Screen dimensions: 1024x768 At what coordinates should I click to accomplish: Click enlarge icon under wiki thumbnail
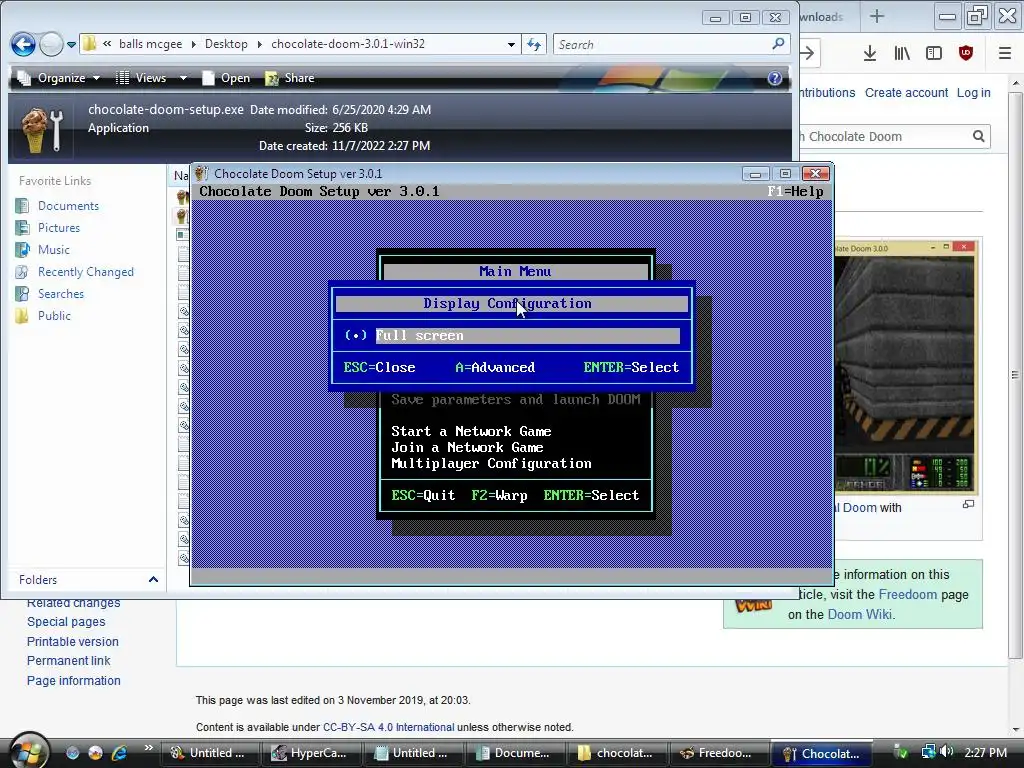pyautogui.click(x=968, y=504)
